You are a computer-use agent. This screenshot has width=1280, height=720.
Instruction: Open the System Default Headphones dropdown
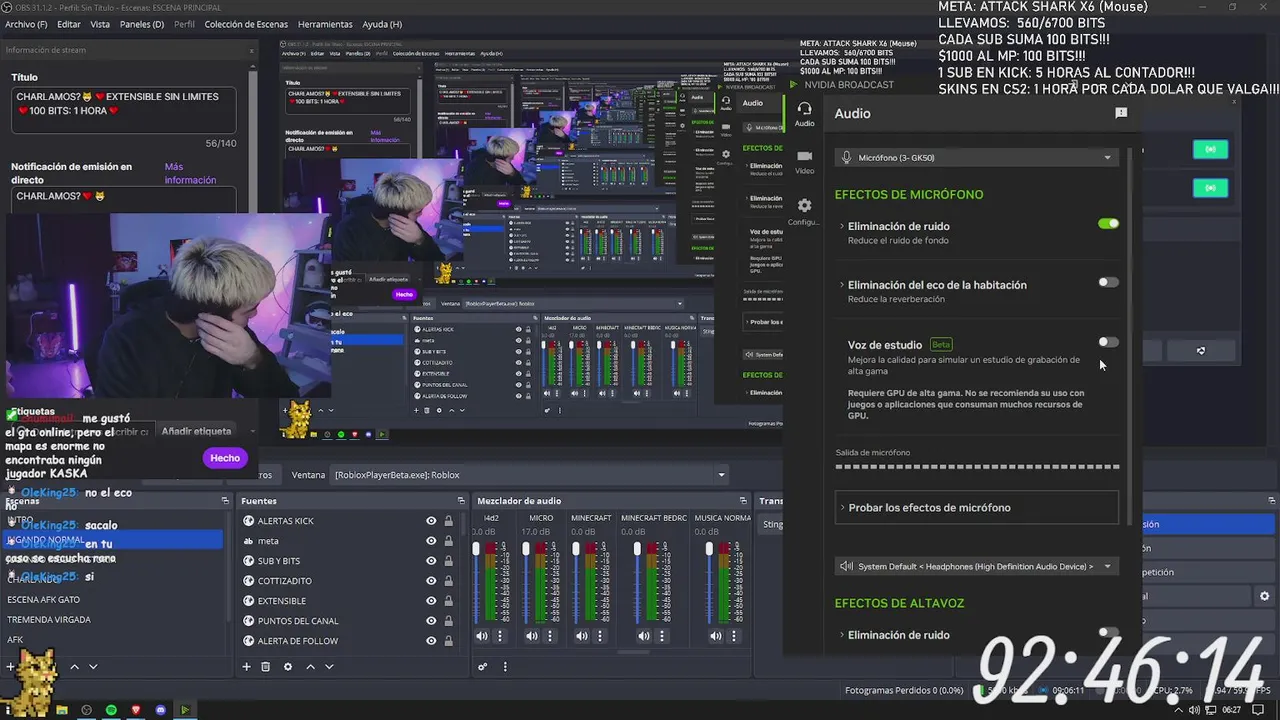pyautogui.click(x=977, y=566)
